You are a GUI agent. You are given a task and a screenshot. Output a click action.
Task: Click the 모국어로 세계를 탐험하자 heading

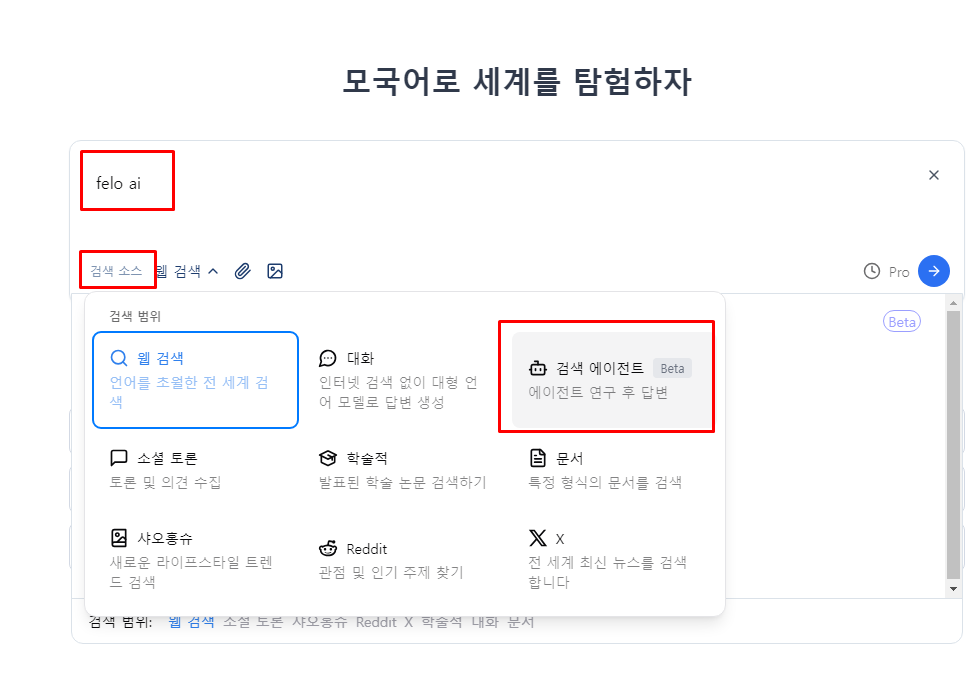tap(516, 81)
